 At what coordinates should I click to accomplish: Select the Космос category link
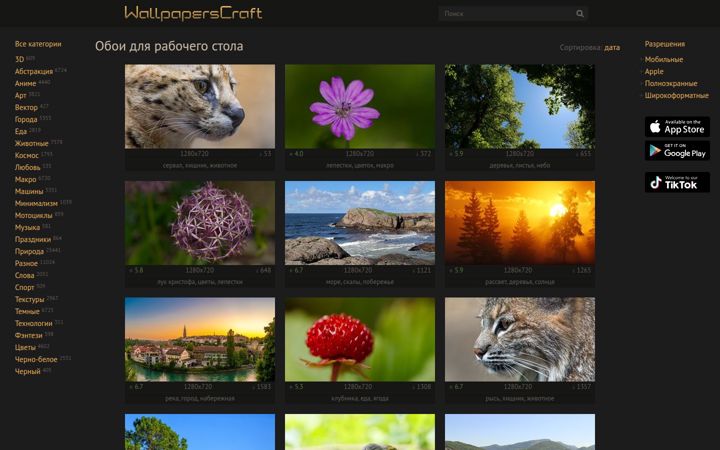(x=27, y=156)
